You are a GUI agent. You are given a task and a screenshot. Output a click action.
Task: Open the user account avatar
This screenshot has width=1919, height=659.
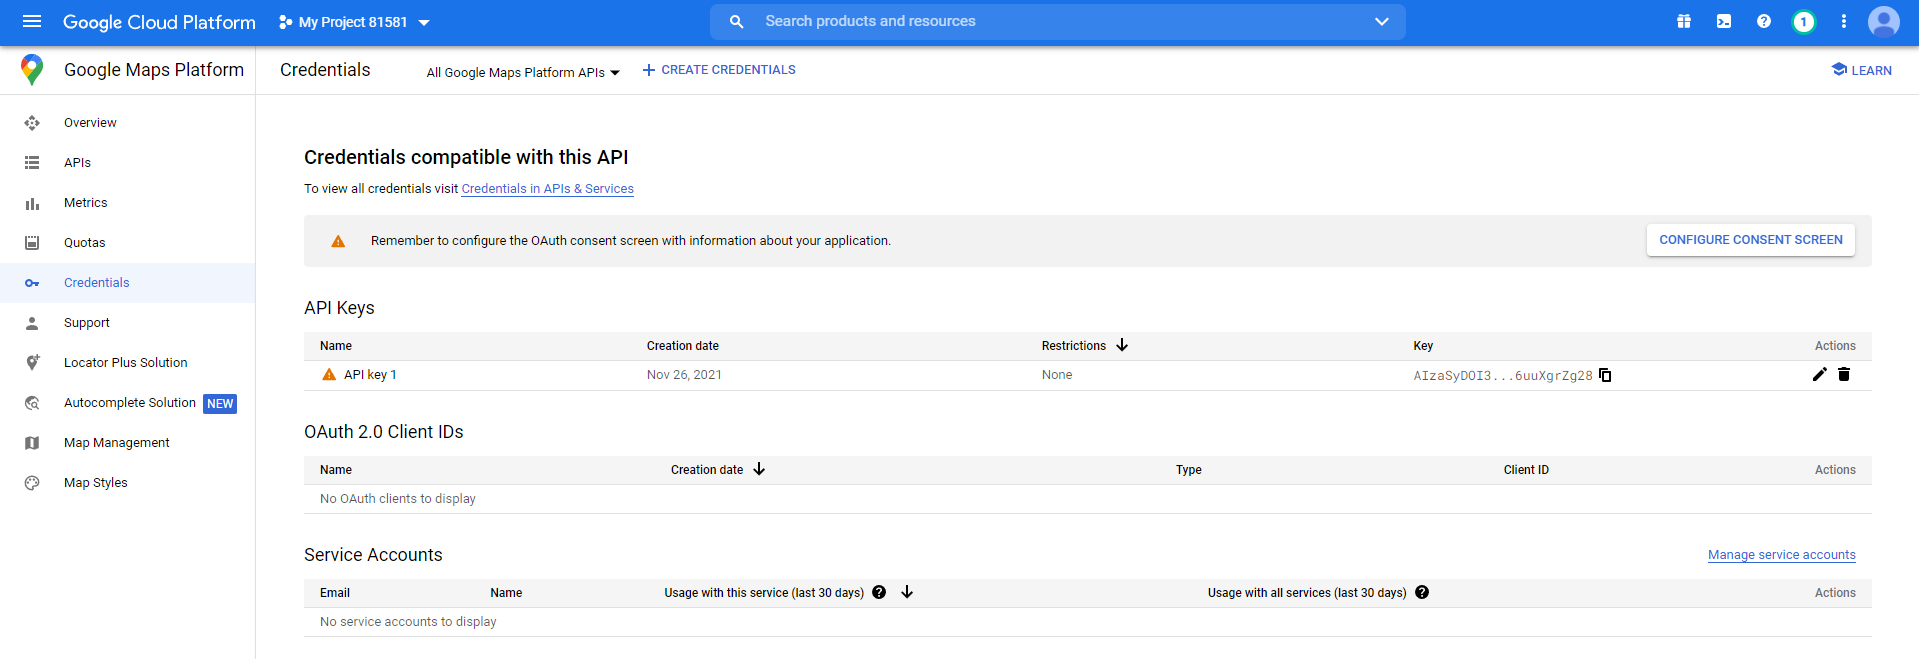click(1883, 21)
